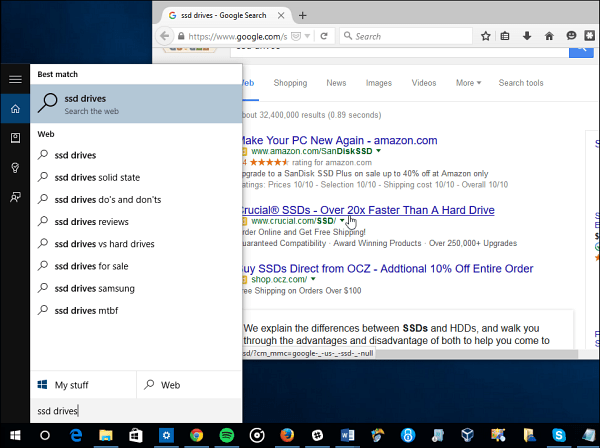Open 'Buy SSDs Direct from OCZ' link
The width and height of the screenshot is (600, 448).
(388, 269)
